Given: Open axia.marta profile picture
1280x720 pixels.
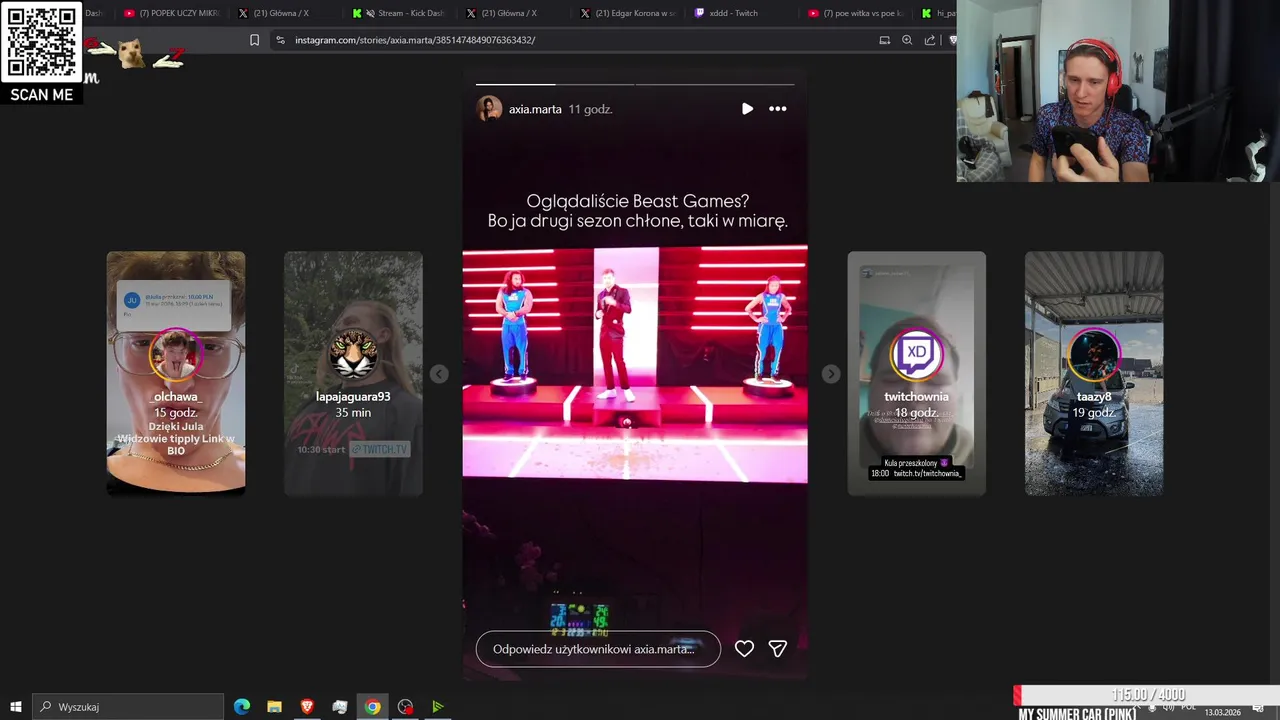Looking at the screenshot, I should coord(490,109).
